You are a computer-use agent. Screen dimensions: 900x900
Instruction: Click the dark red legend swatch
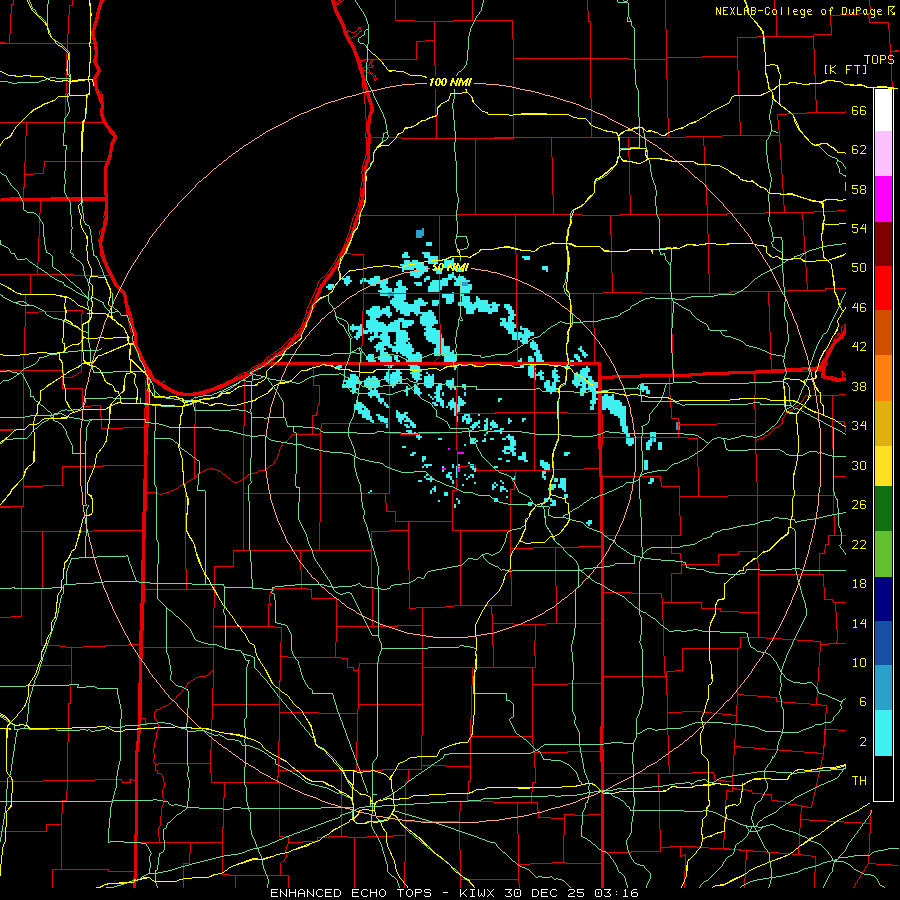coord(883,243)
